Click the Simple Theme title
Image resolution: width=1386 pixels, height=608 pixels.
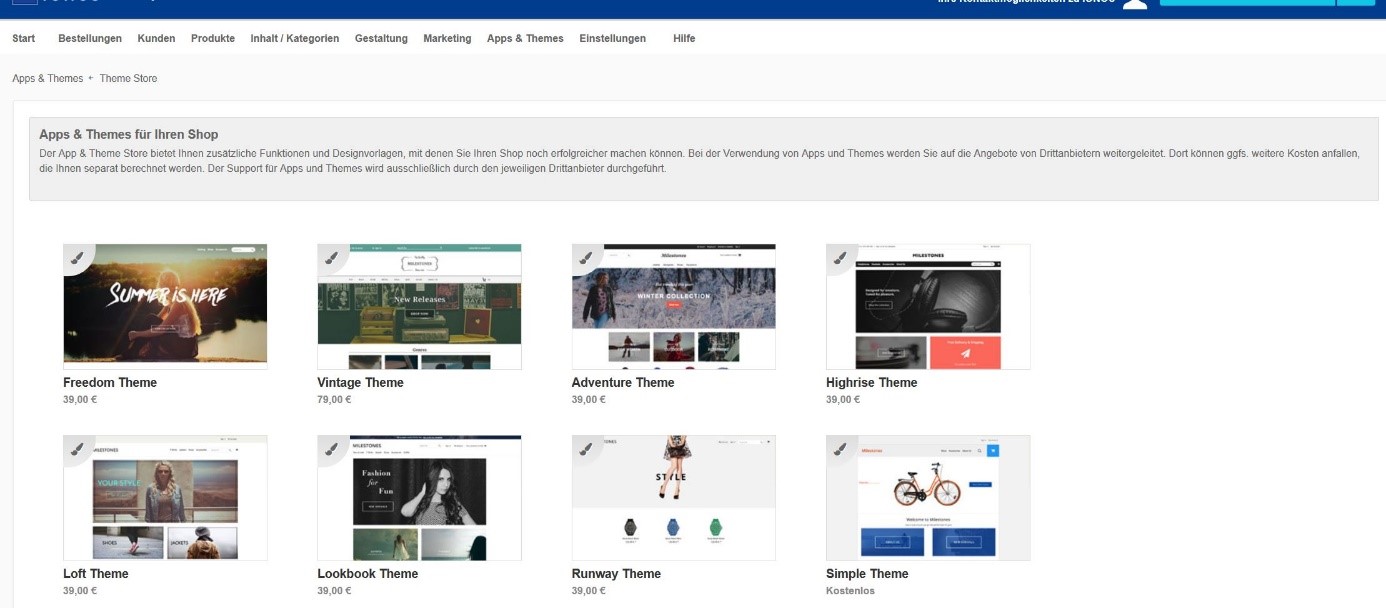[869, 573]
